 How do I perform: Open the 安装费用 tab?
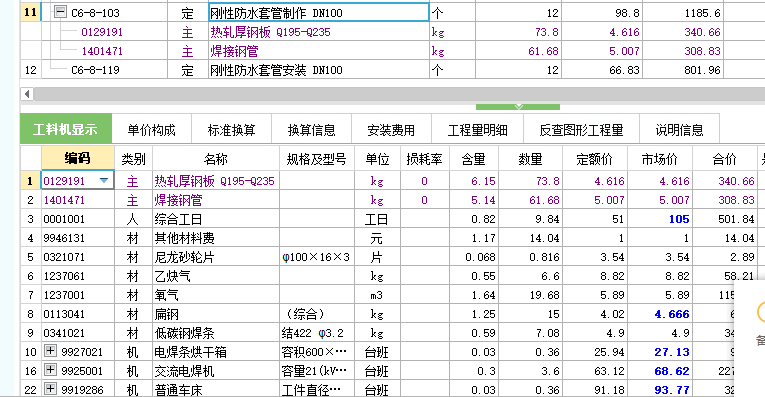tap(391, 130)
